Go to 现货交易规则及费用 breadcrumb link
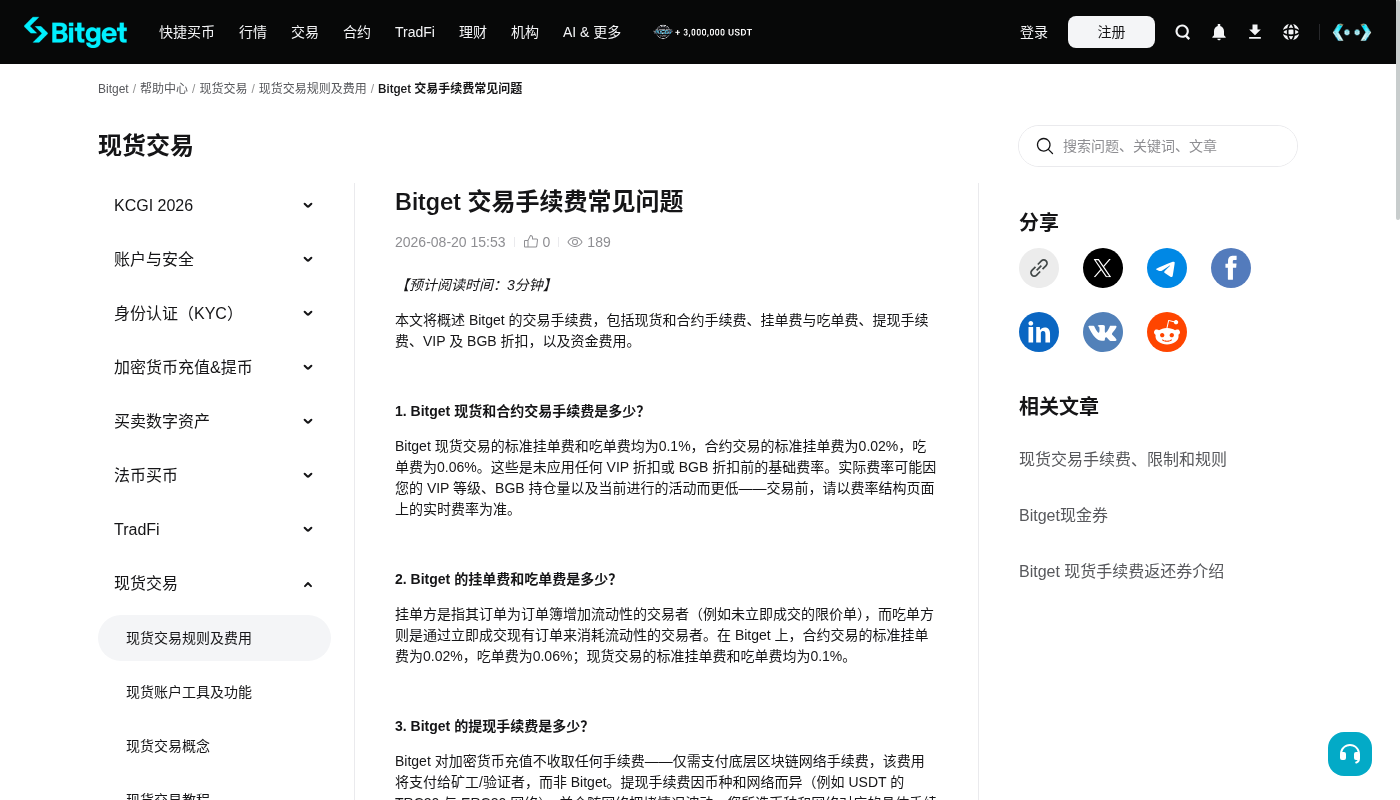This screenshot has height=800, width=1400. tap(313, 89)
